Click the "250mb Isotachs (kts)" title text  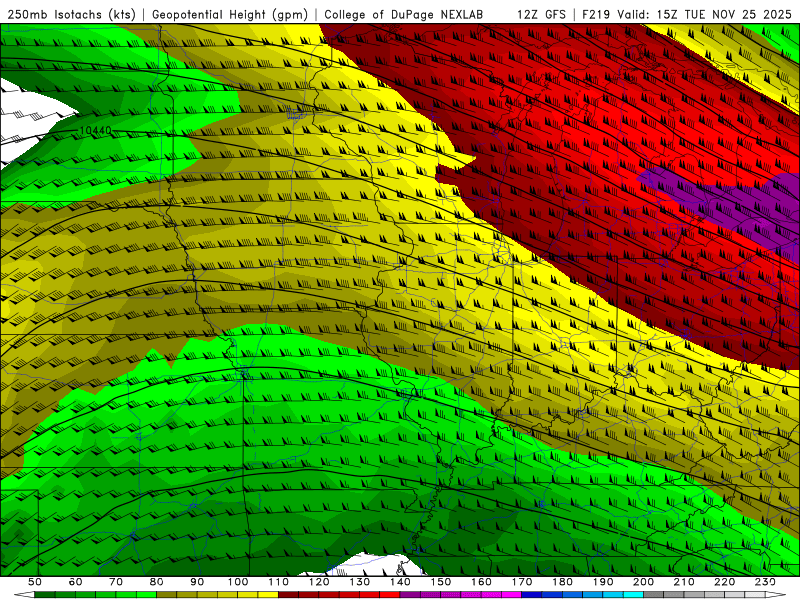pos(72,15)
